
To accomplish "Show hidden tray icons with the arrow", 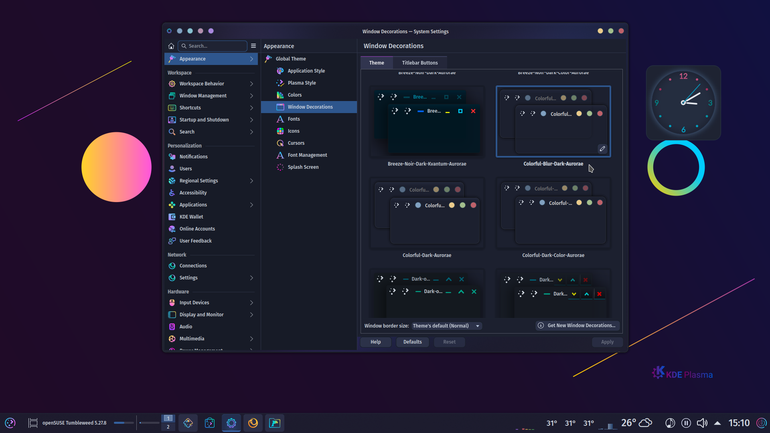I will pyautogui.click(x=717, y=423).
